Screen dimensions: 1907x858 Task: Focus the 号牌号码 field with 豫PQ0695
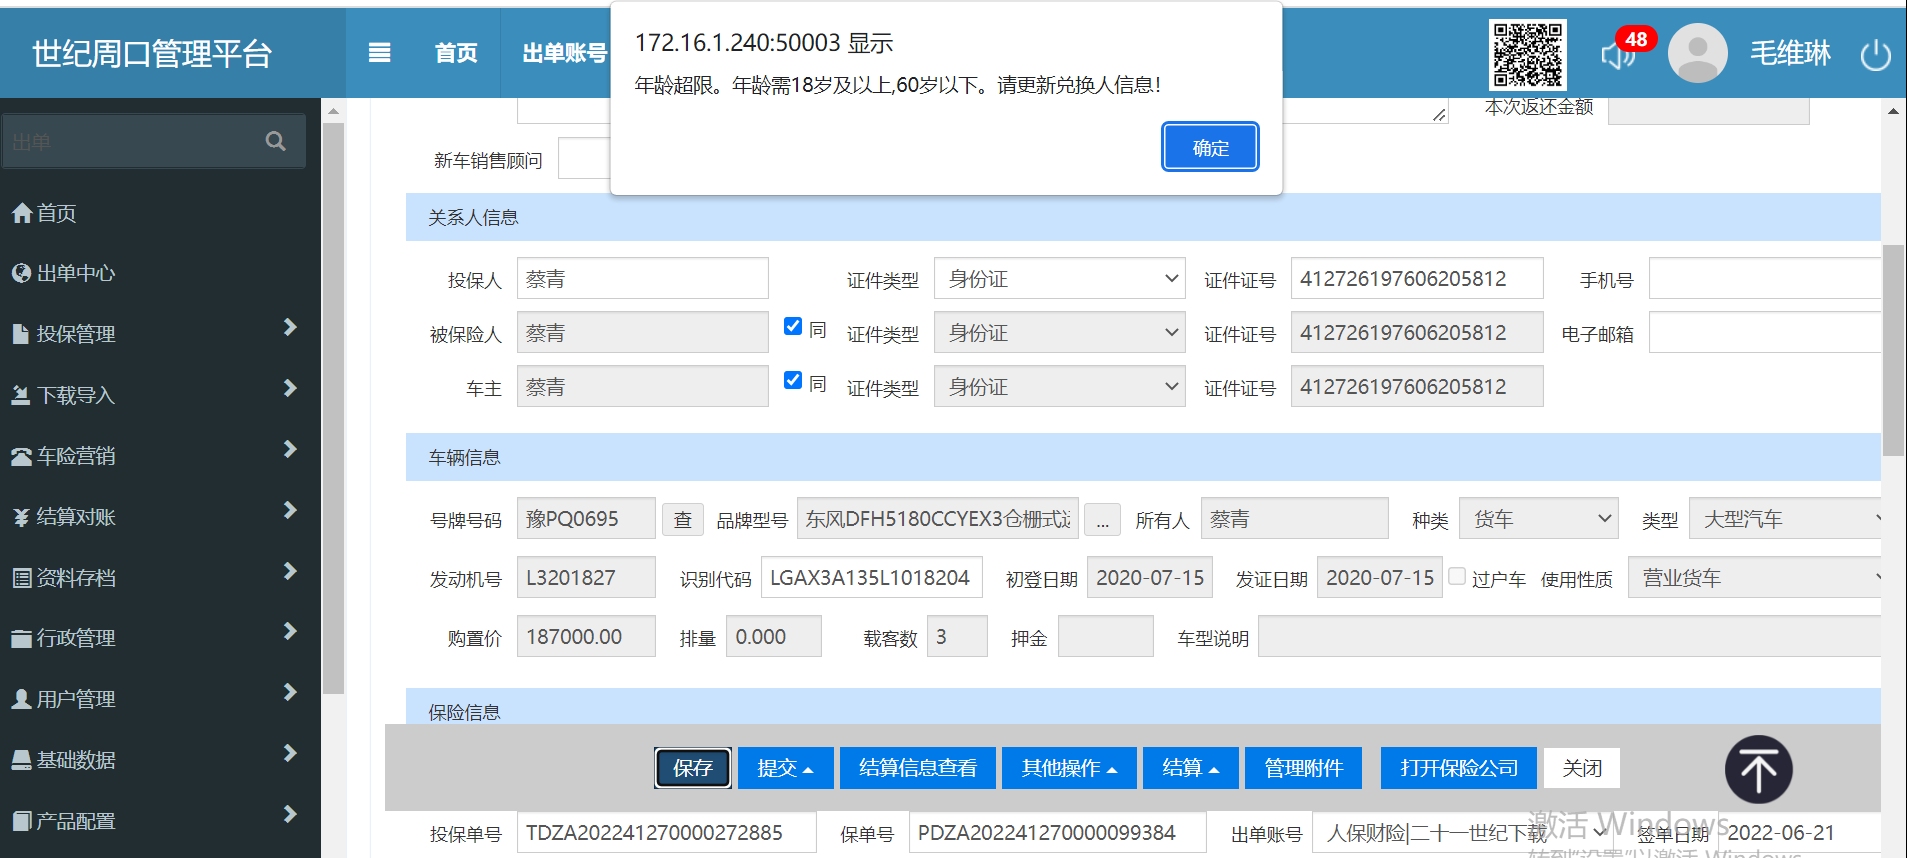[x=586, y=519]
